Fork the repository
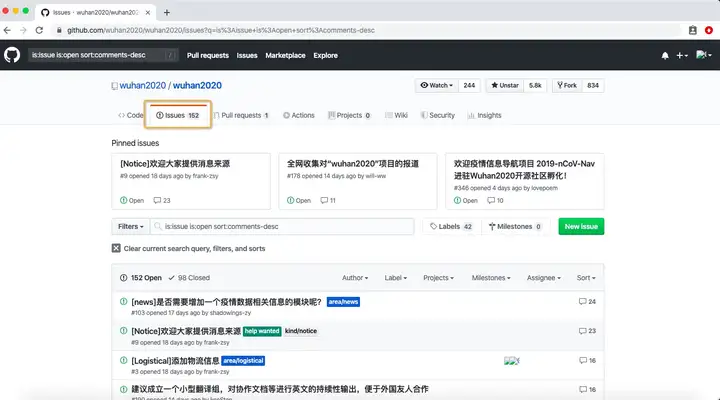This screenshot has width=720, height=400. coord(567,85)
